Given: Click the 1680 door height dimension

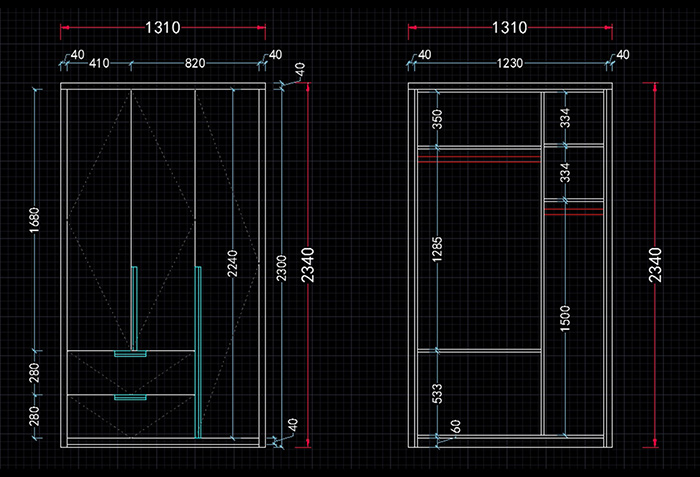Looking at the screenshot, I should click(x=36, y=219).
